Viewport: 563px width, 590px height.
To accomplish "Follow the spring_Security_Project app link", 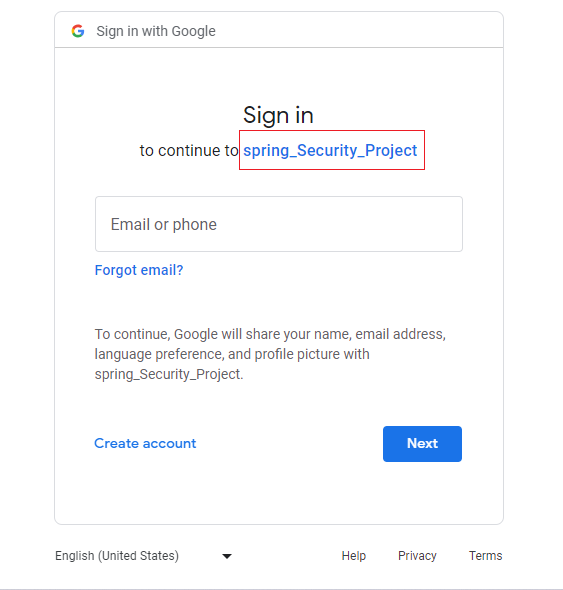I will 330,150.
